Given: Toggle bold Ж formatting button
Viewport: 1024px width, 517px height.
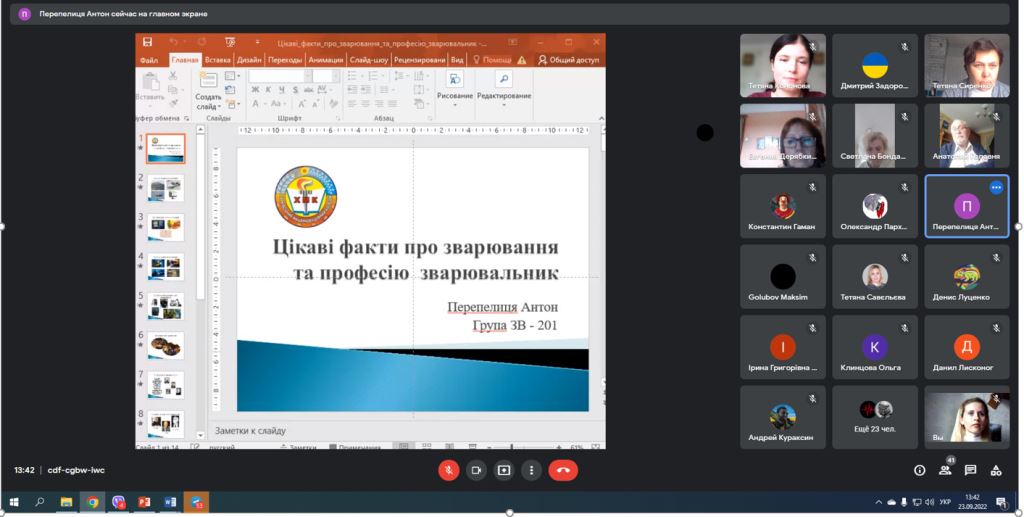Looking at the screenshot, I should 255,89.
